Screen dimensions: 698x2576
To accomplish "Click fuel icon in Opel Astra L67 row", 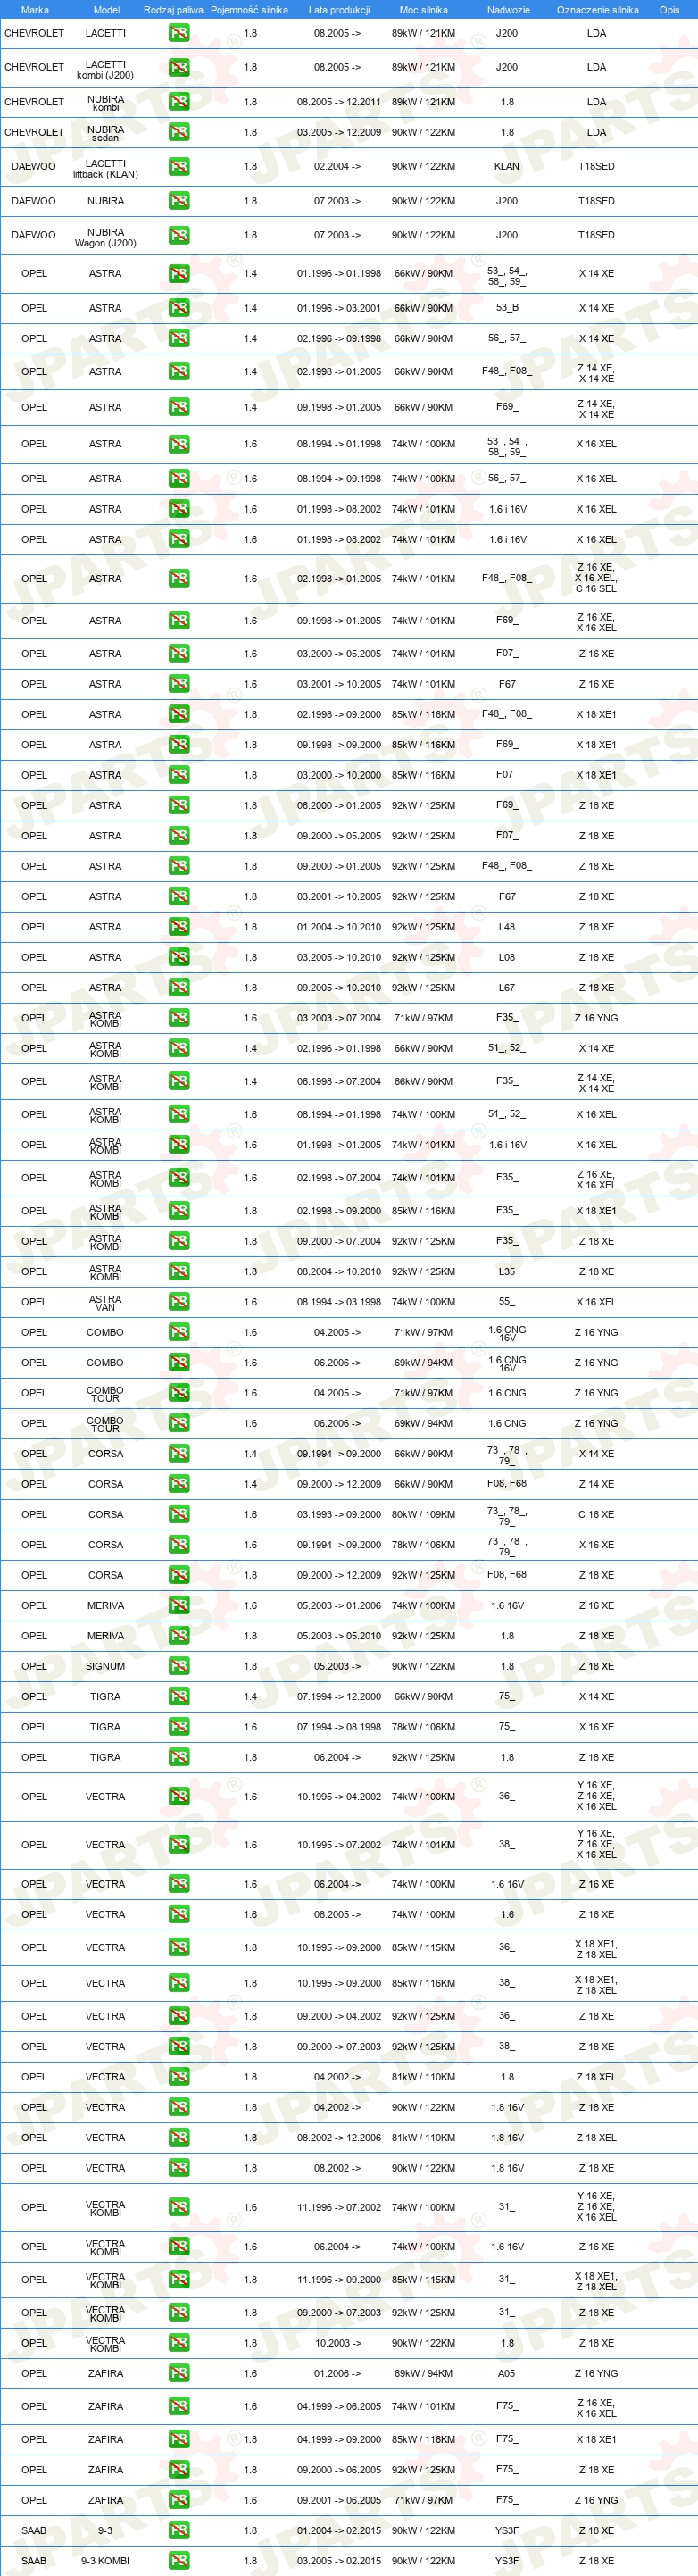I will pyautogui.click(x=179, y=987).
